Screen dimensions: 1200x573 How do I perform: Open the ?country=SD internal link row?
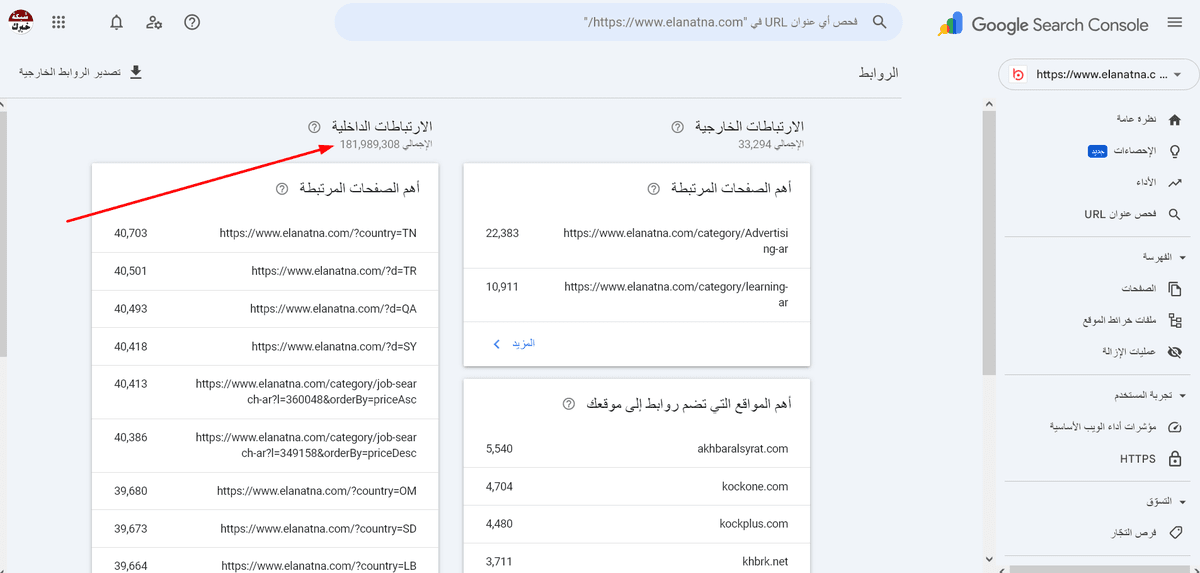265,529
